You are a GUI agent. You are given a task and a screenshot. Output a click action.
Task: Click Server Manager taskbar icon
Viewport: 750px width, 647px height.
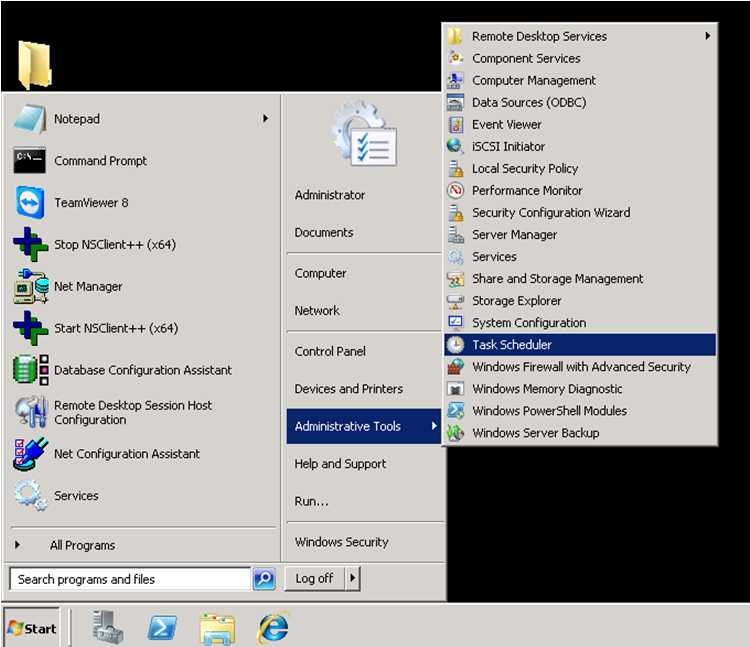(108, 627)
